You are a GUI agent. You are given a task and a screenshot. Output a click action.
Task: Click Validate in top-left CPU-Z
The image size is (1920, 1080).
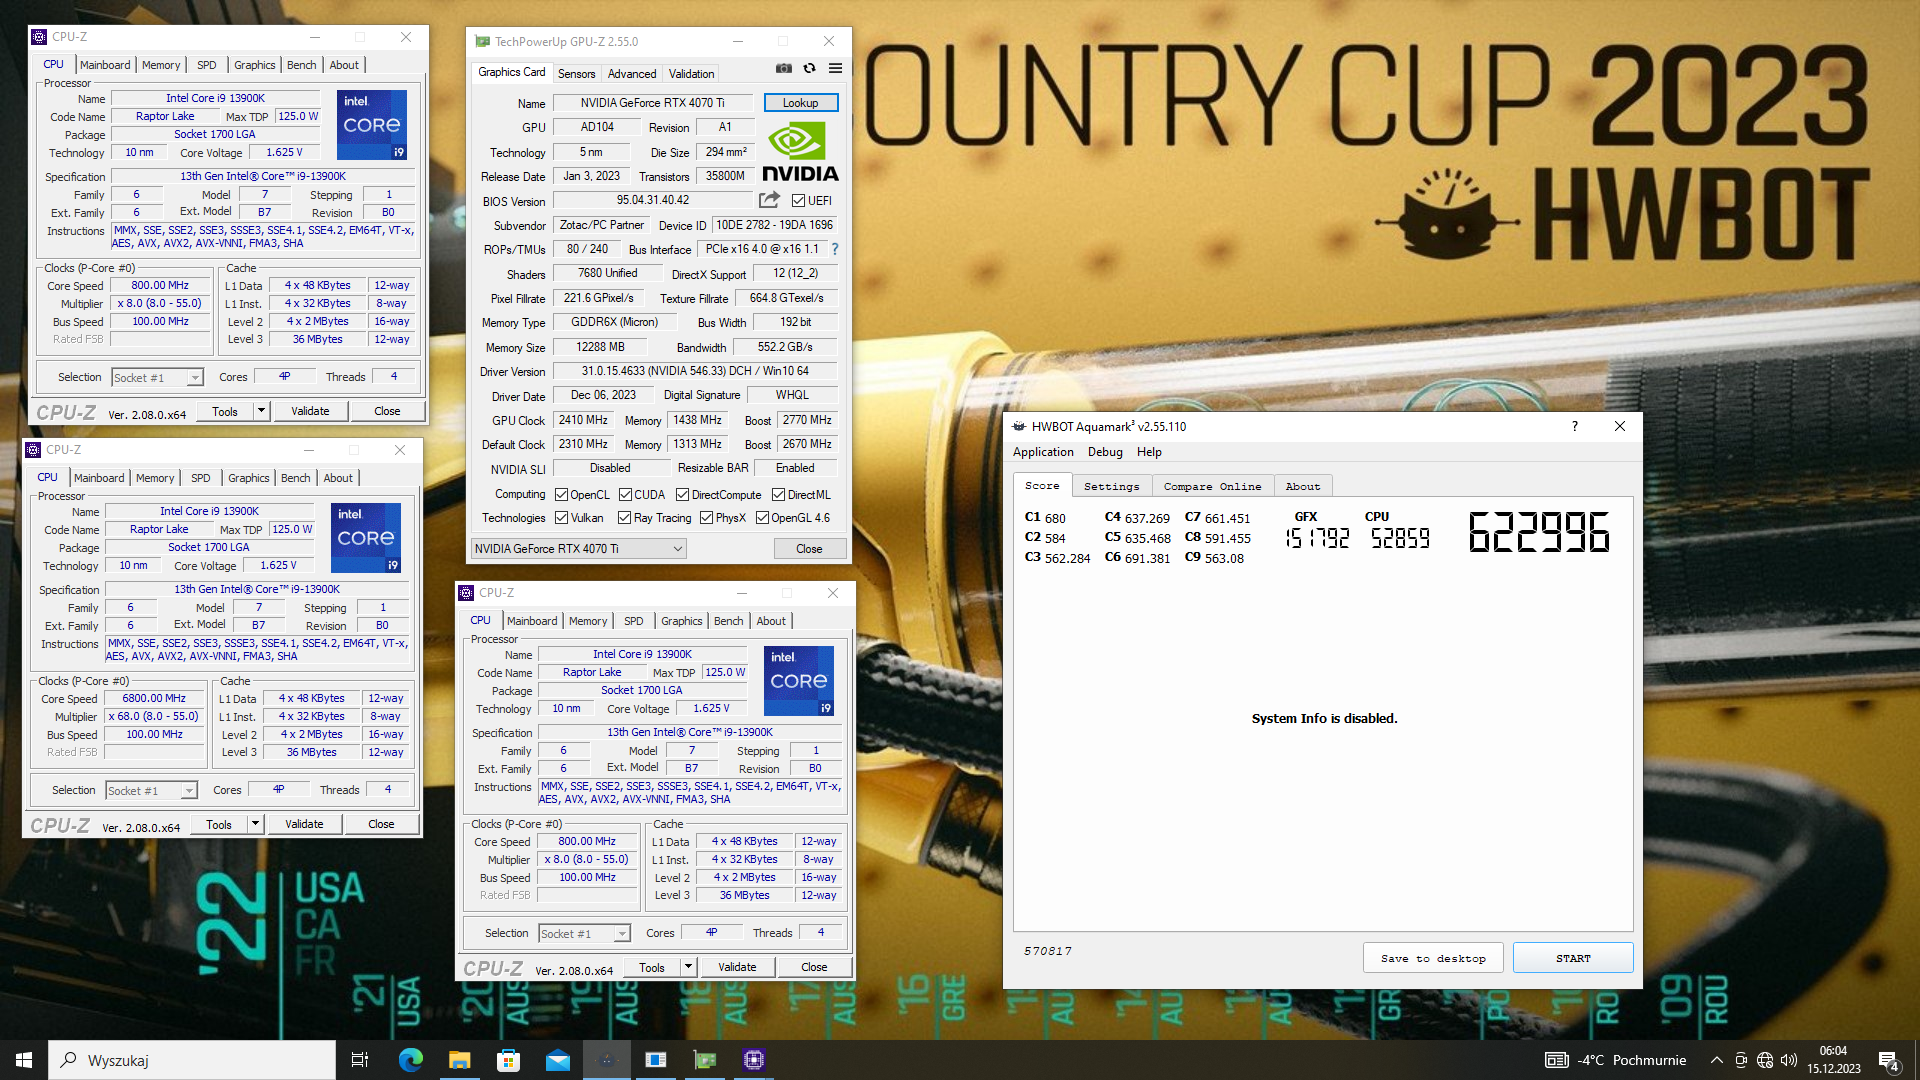coord(310,411)
